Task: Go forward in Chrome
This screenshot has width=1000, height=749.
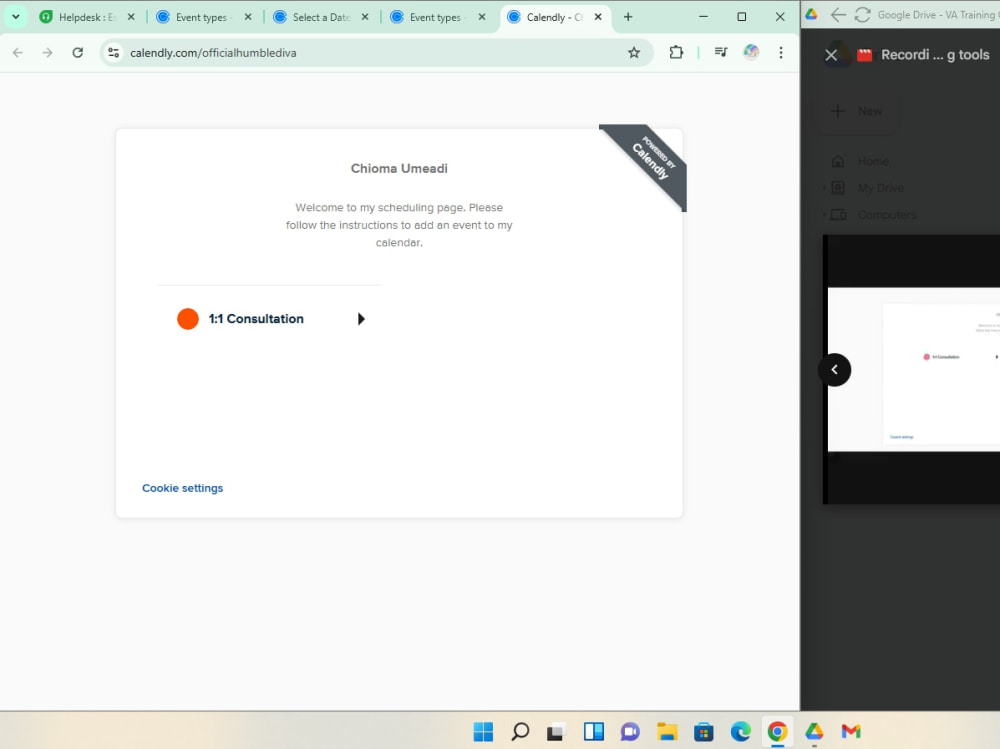Action: pyautogui.click(x=48, y=53)
